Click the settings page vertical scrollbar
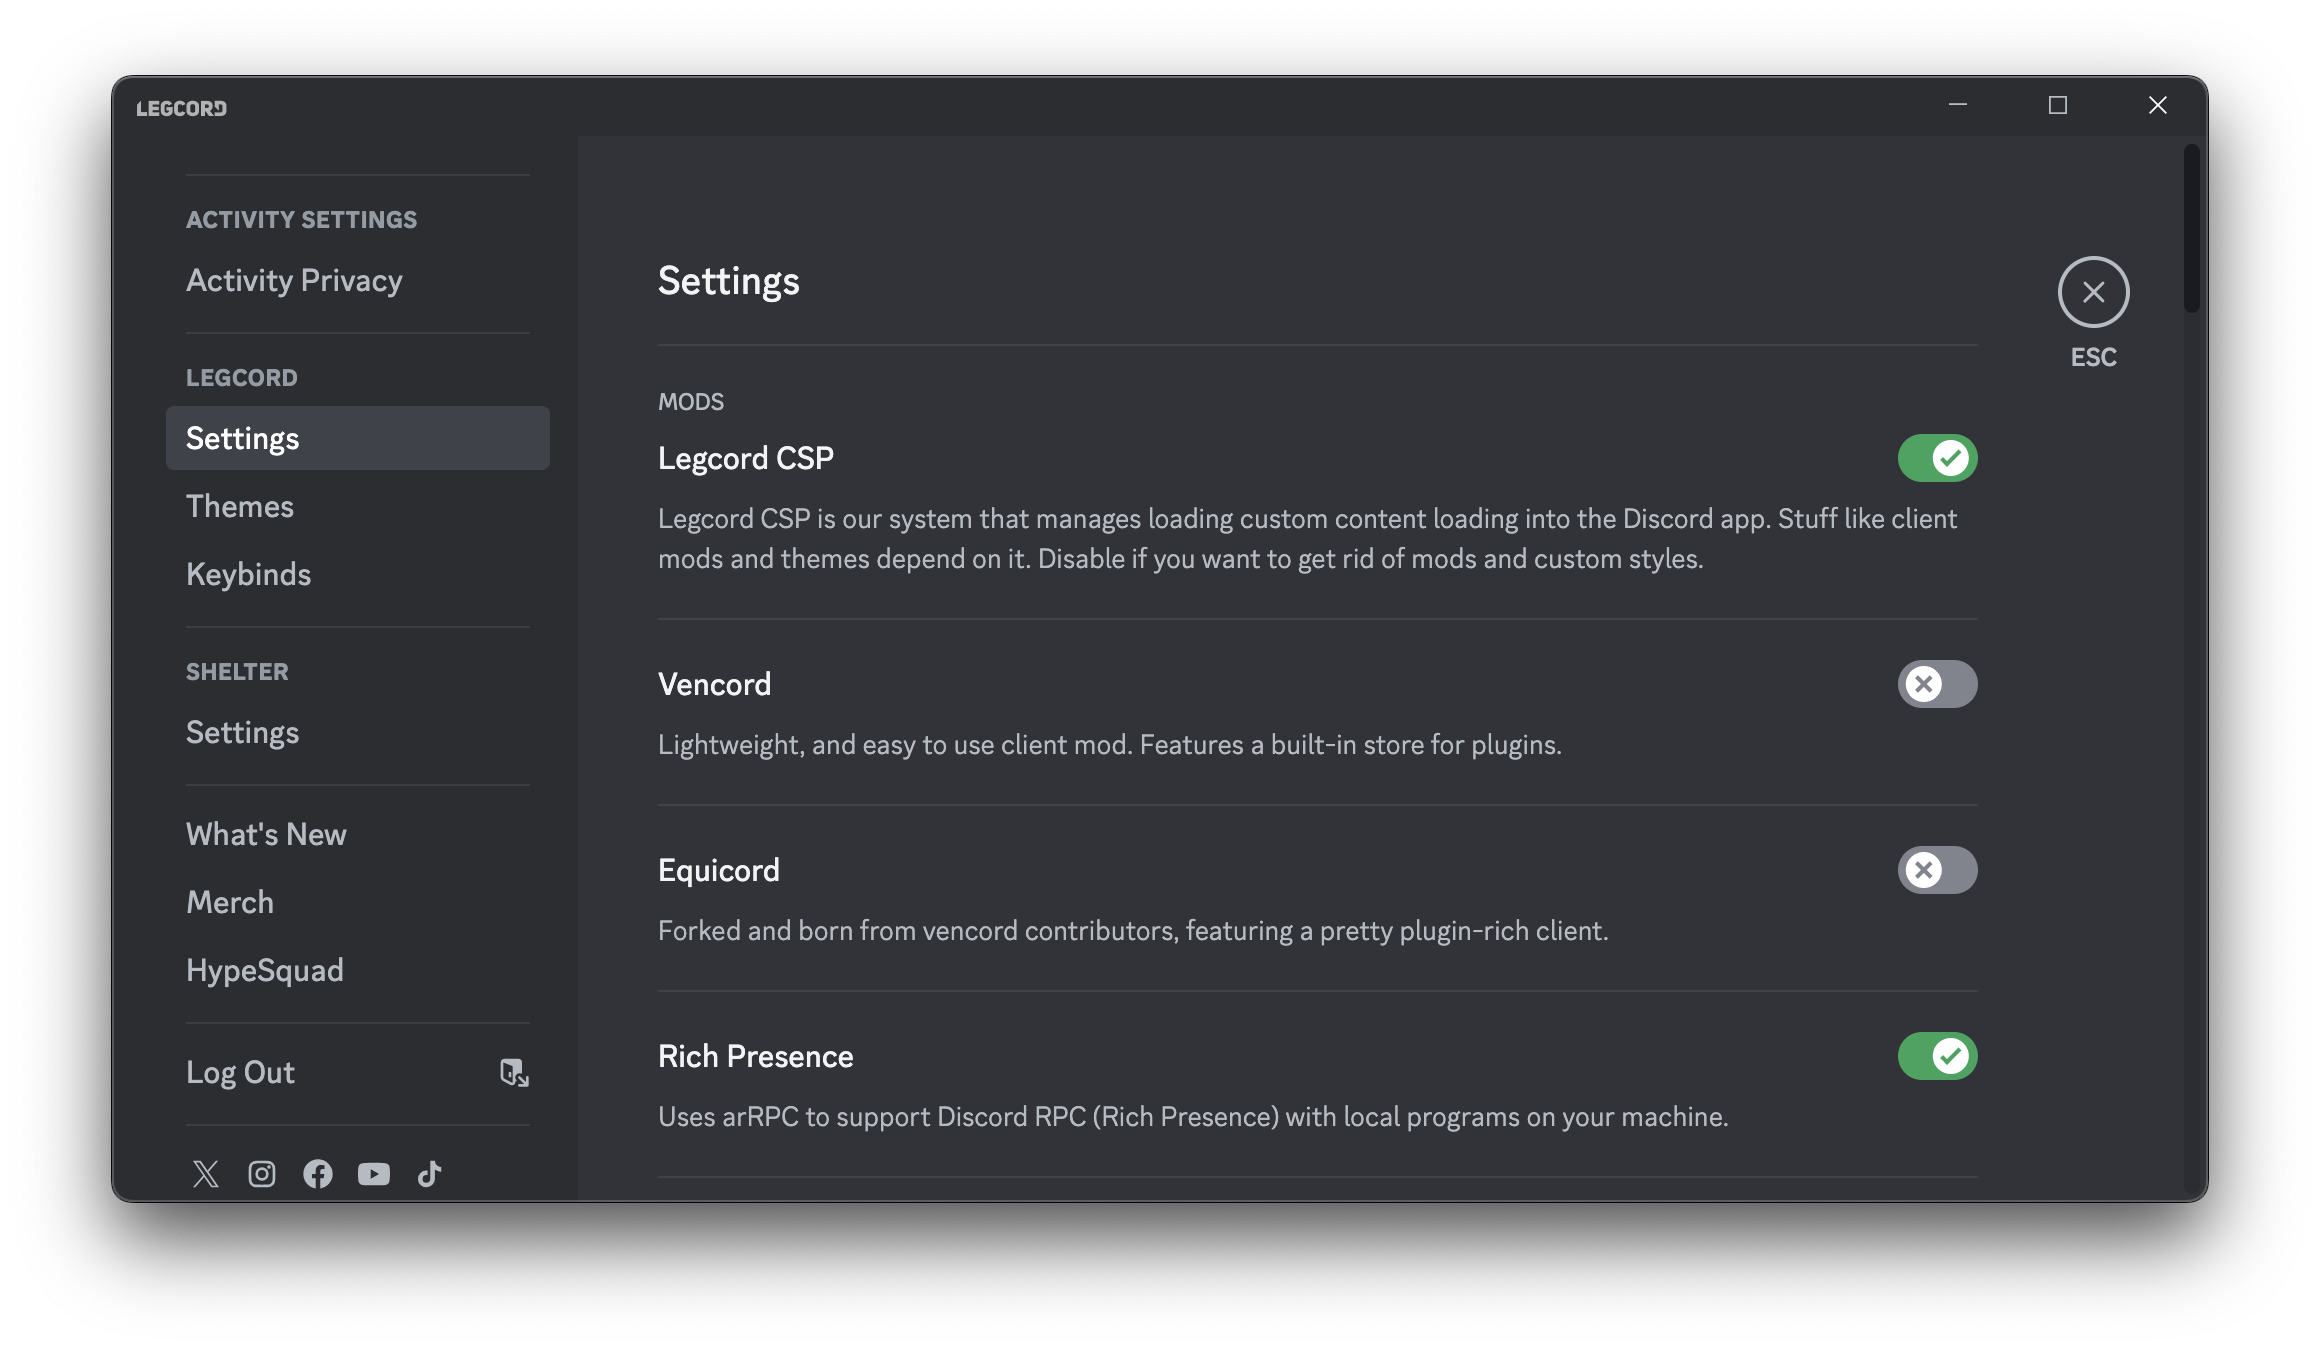The height and width of the screenshot is (1350, 2320). (2191, 229)
